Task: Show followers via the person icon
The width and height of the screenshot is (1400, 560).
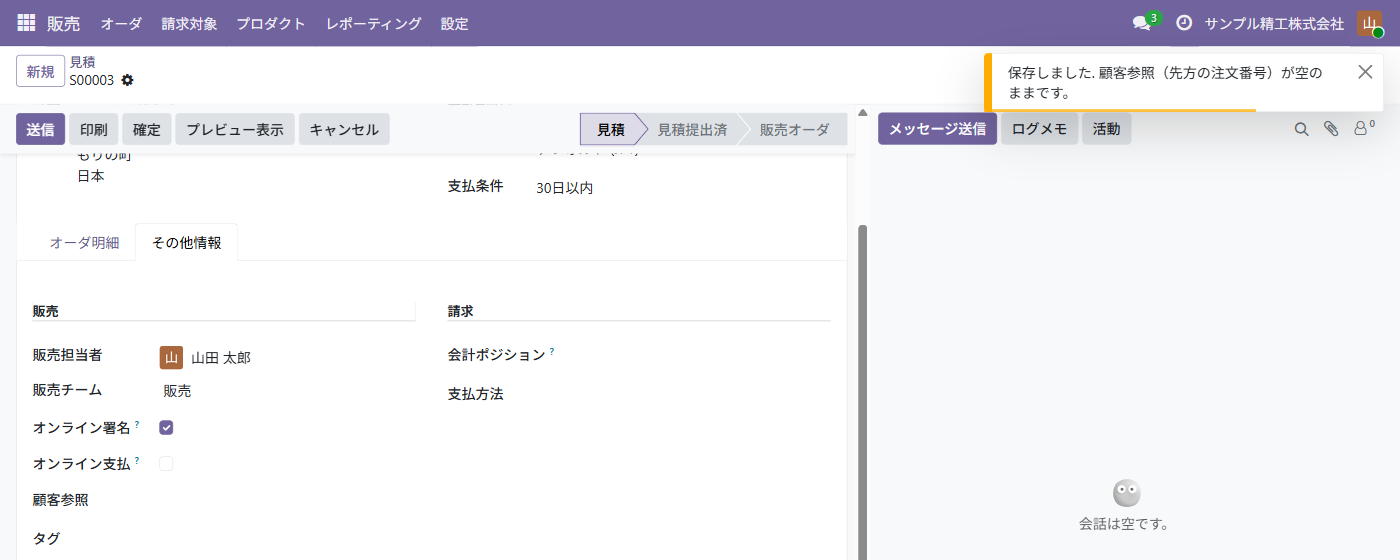Action: click(1364, 128)
